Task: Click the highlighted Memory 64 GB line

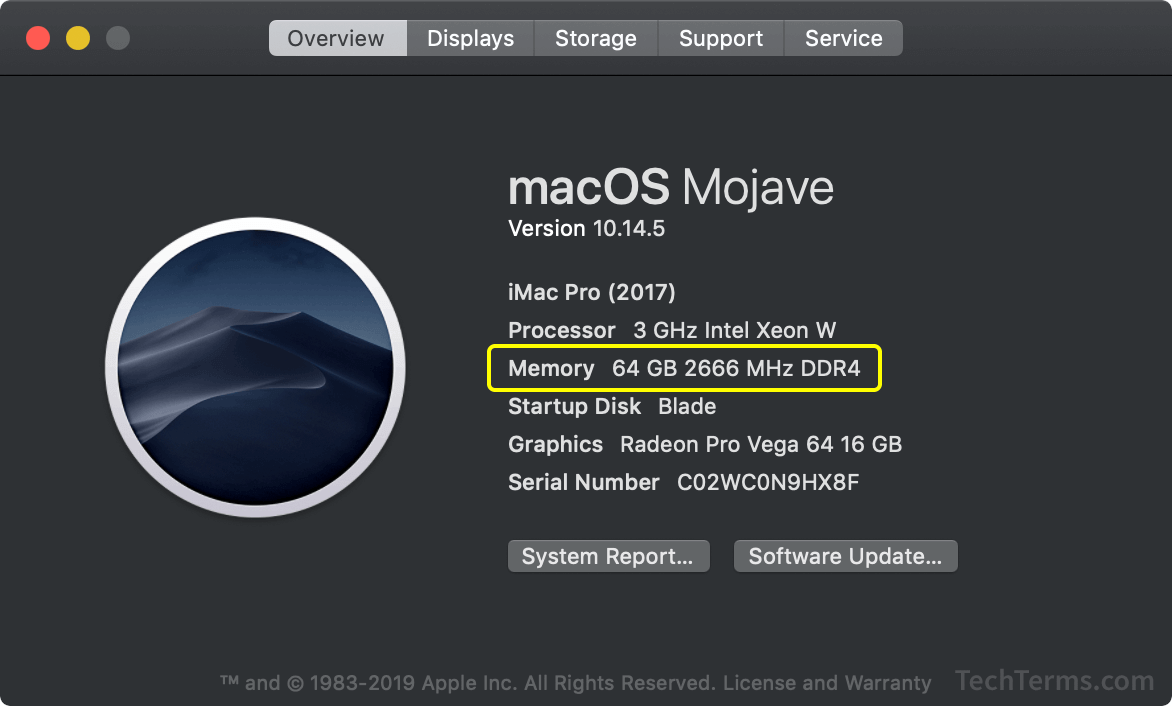Action: [684, 368]
